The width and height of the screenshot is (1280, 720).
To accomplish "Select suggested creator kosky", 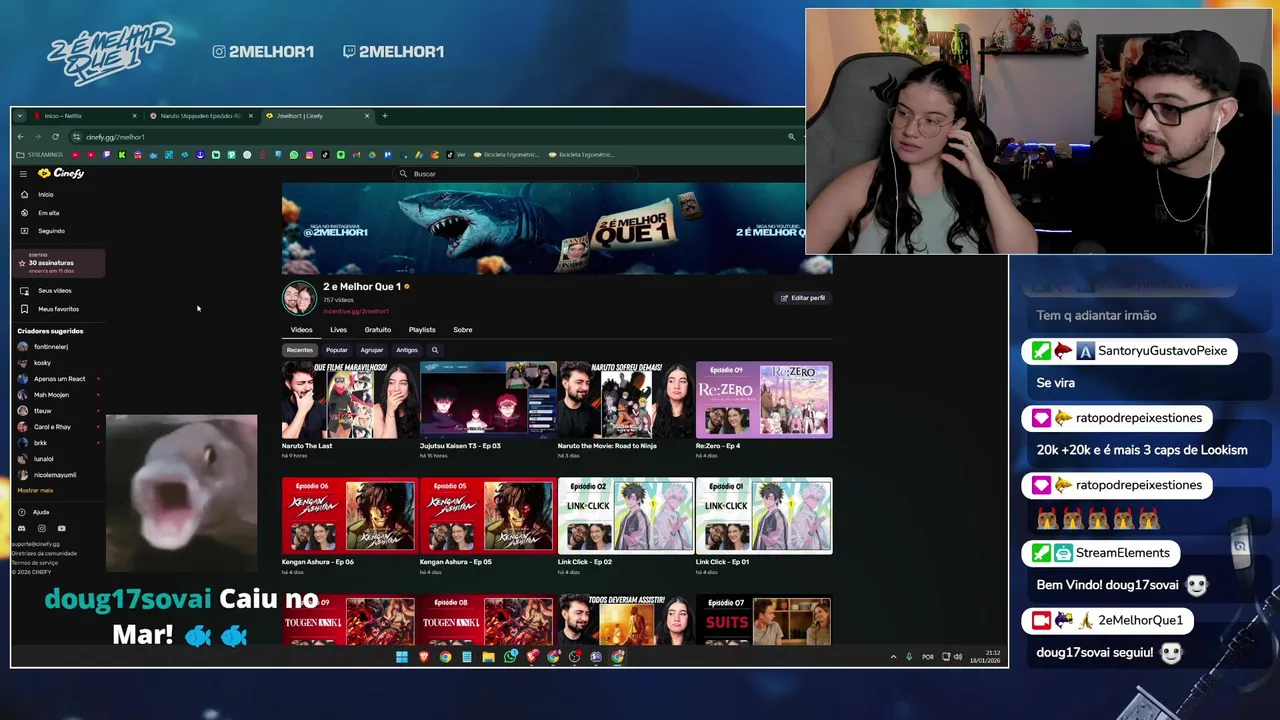I will pyautogui.click(x=42, y=363).
